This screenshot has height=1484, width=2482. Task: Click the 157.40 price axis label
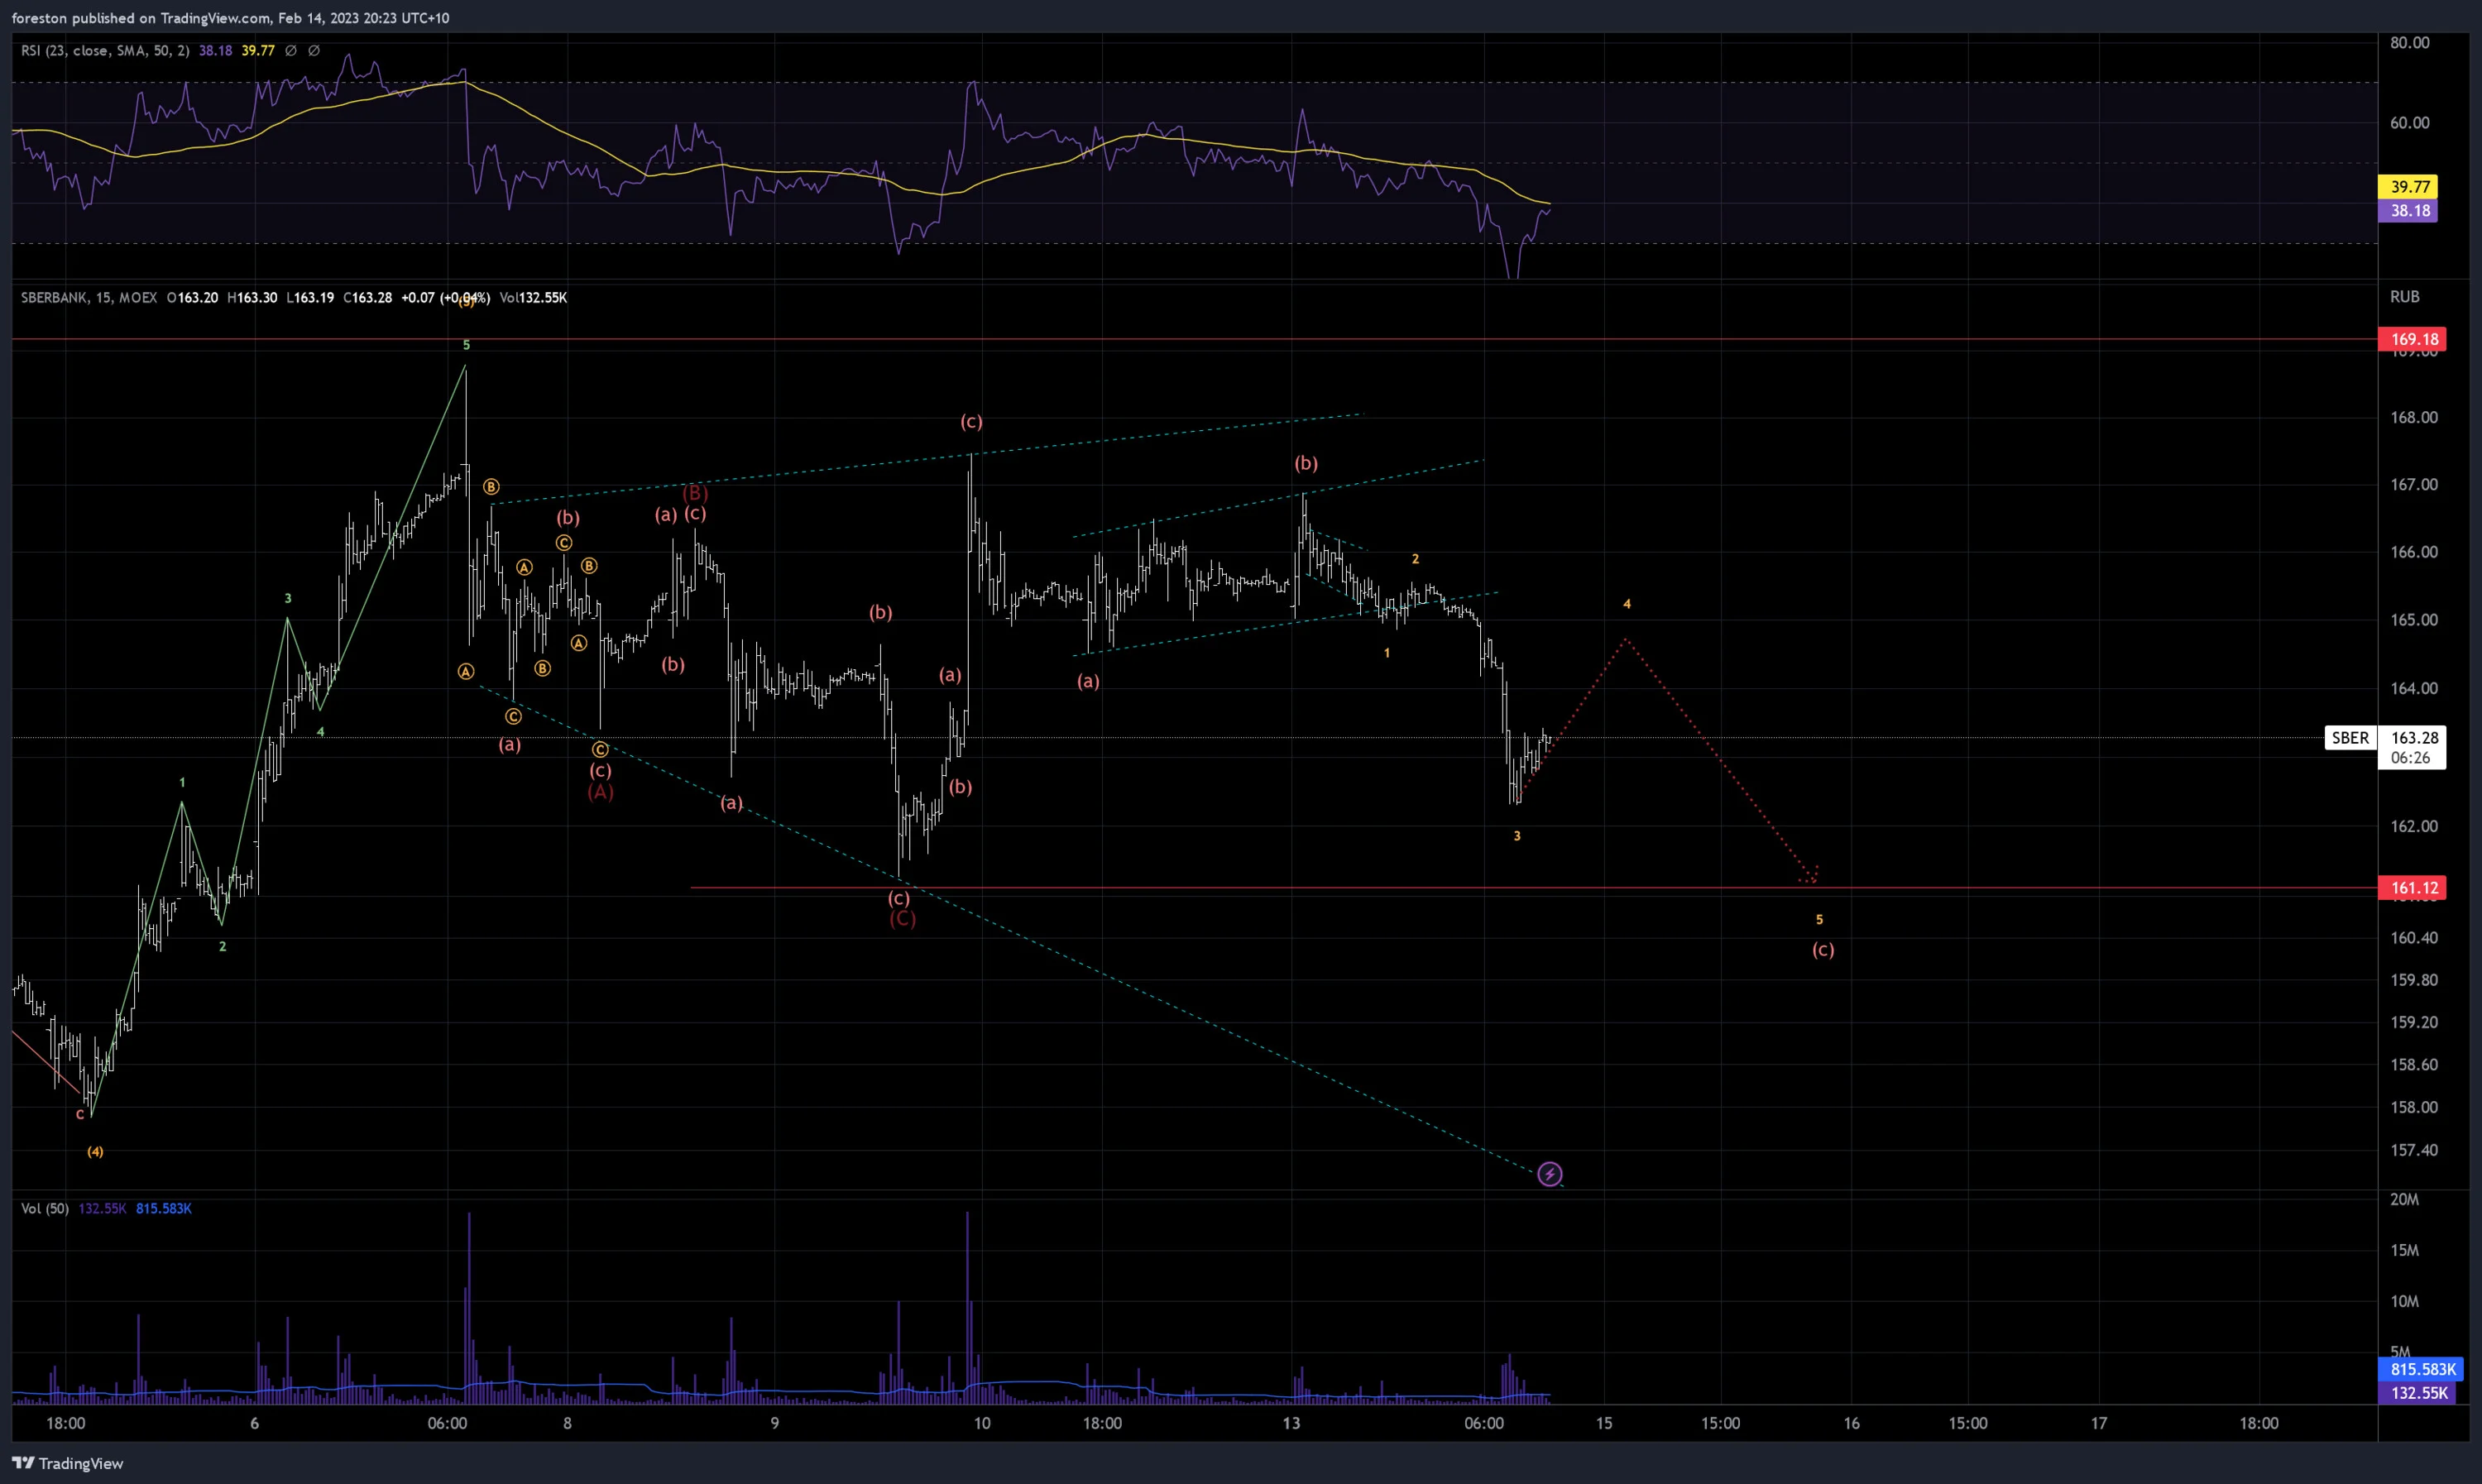(2414, 1150)
